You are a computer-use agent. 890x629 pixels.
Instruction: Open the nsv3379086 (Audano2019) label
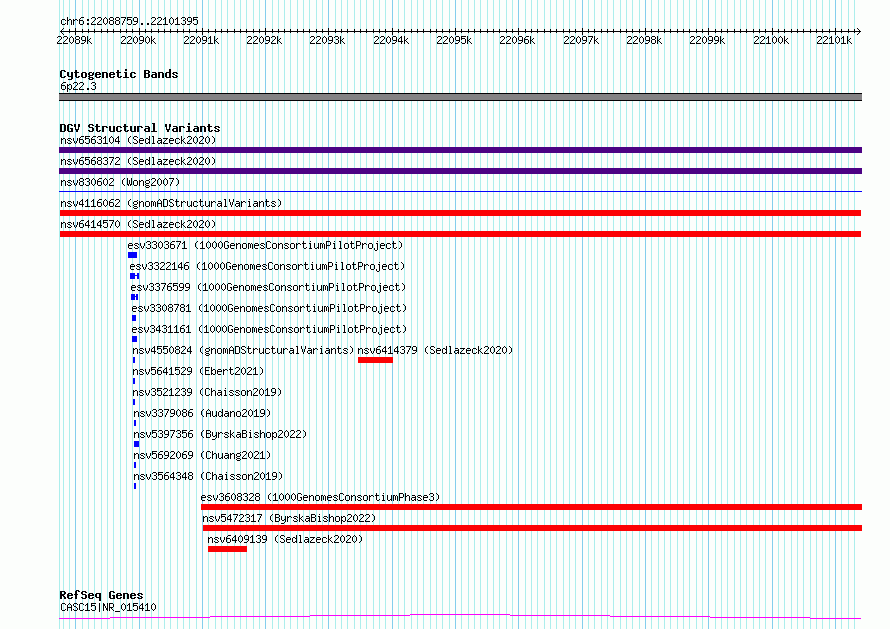tap(202, 413)
